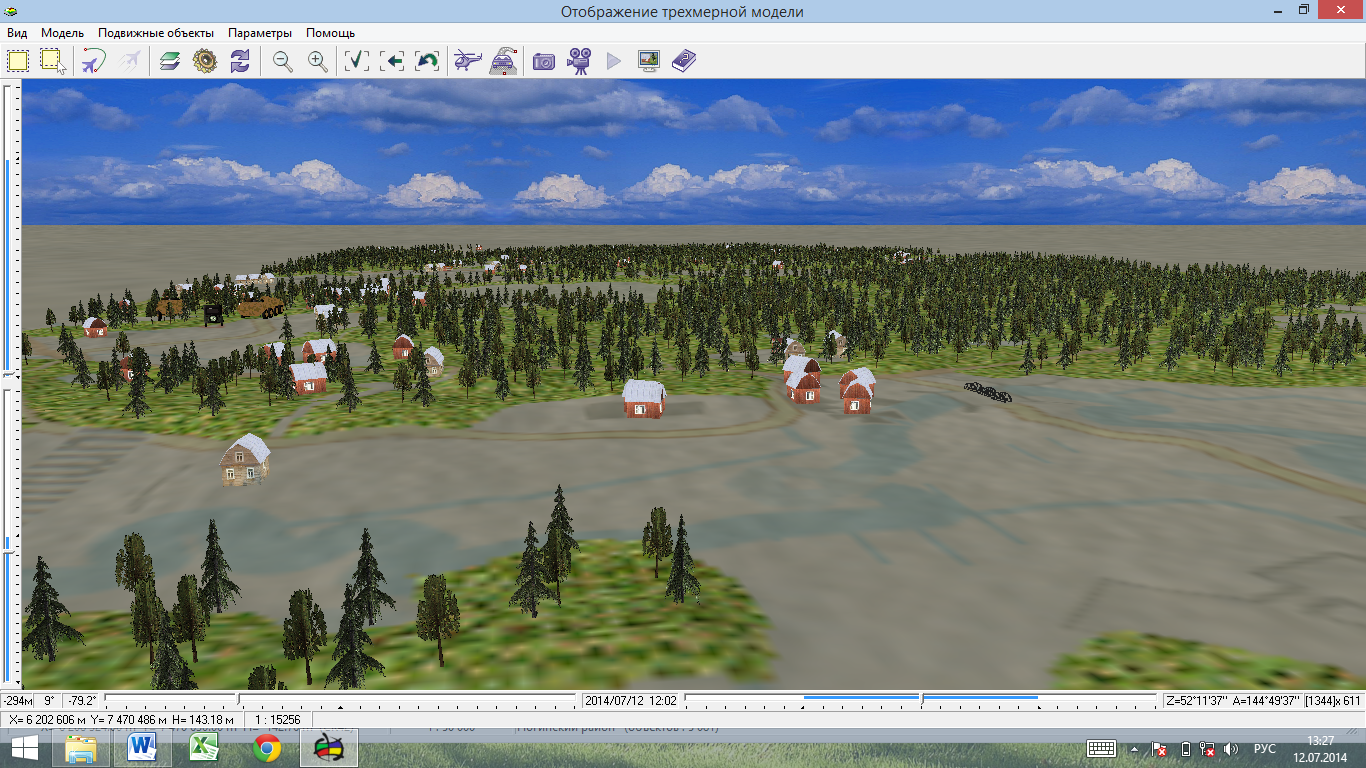Open the Помощь menu
Image resolution: width=1366 pixels, height=768 pixels.
coord(331,33)
